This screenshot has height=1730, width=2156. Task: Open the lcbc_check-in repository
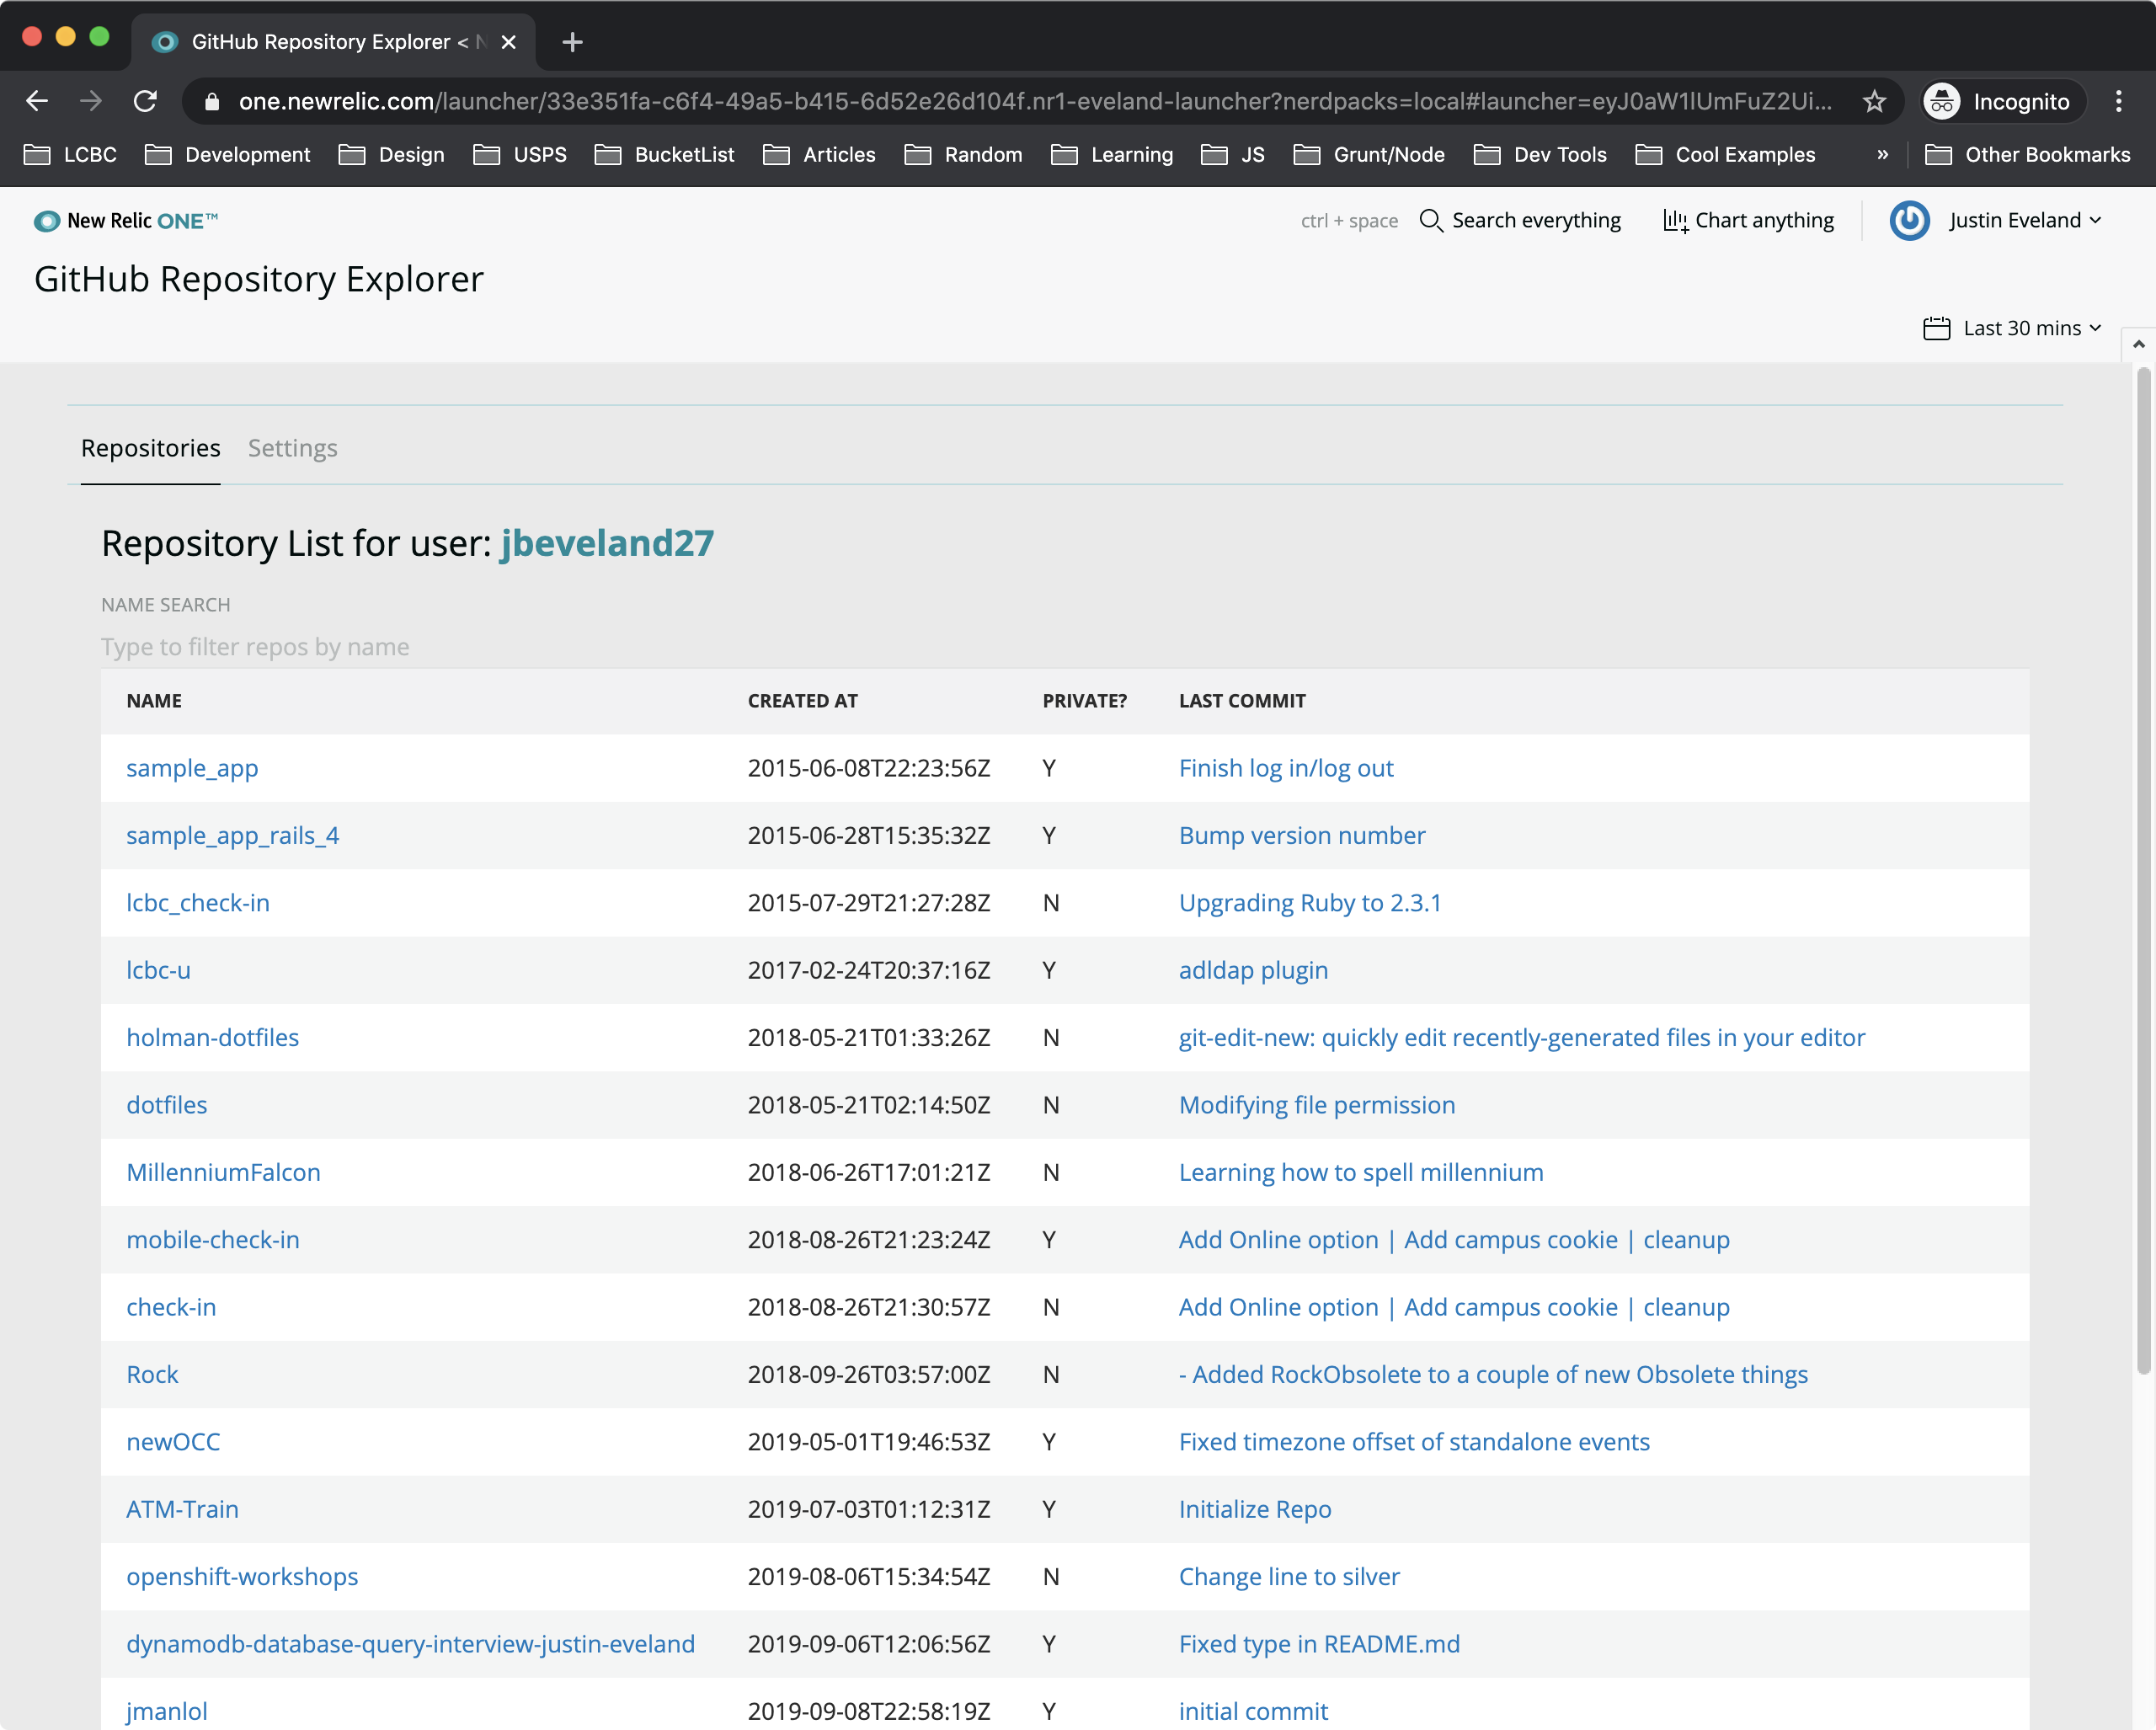click(x=198, y=902)
